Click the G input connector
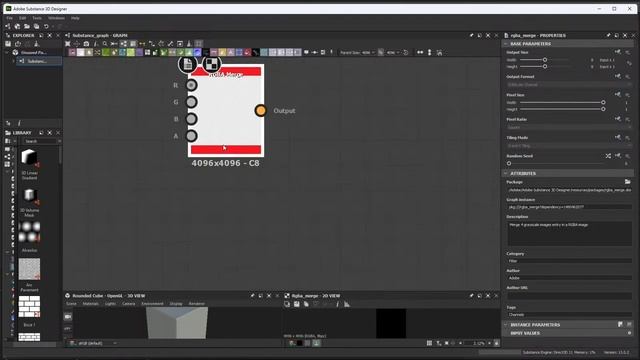Viewport: 640px width, 360px height. (x=191, y=102)
